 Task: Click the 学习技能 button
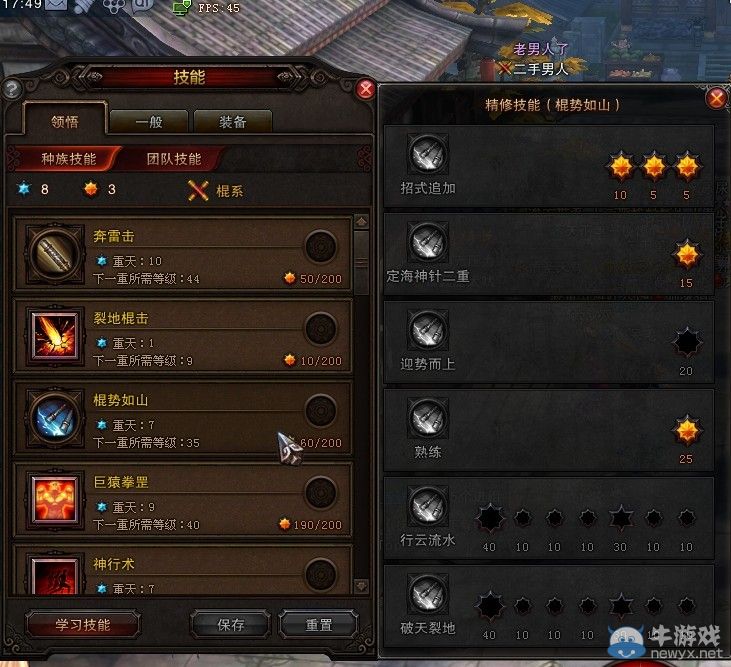(x=83, y=625)
